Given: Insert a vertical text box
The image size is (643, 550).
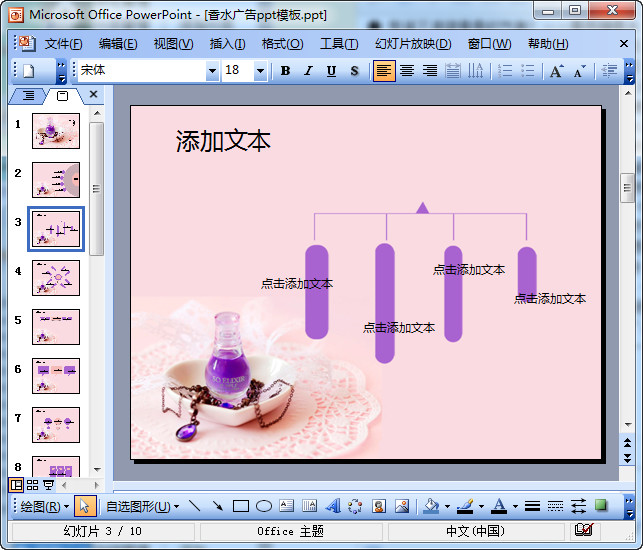Looking at the screenshot, I should [310, 506].
